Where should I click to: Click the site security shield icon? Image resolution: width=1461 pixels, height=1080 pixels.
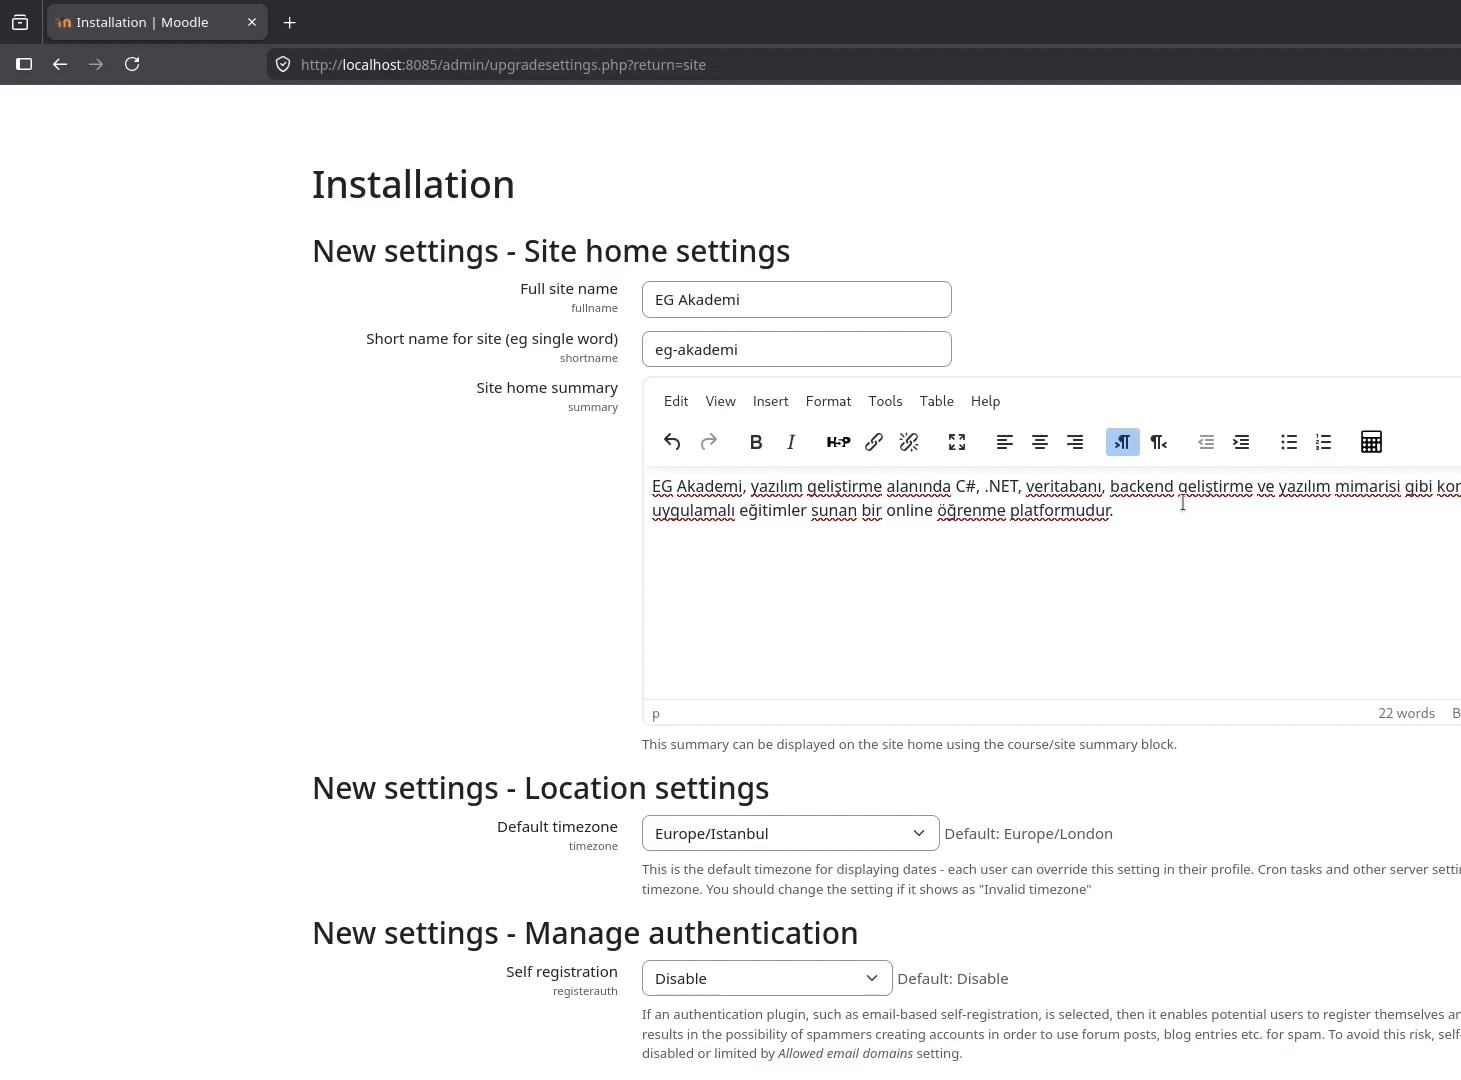point(283,64)
